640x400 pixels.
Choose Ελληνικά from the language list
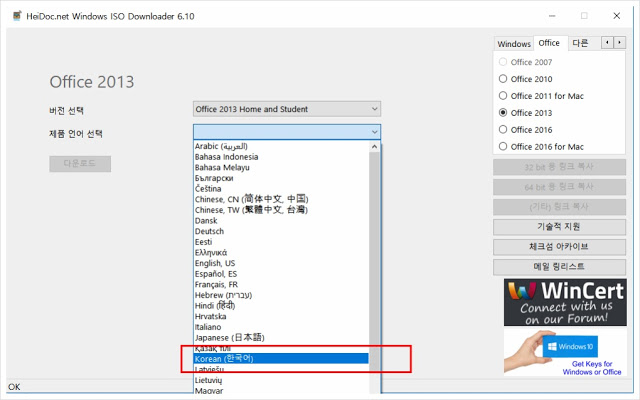point(281,252)
